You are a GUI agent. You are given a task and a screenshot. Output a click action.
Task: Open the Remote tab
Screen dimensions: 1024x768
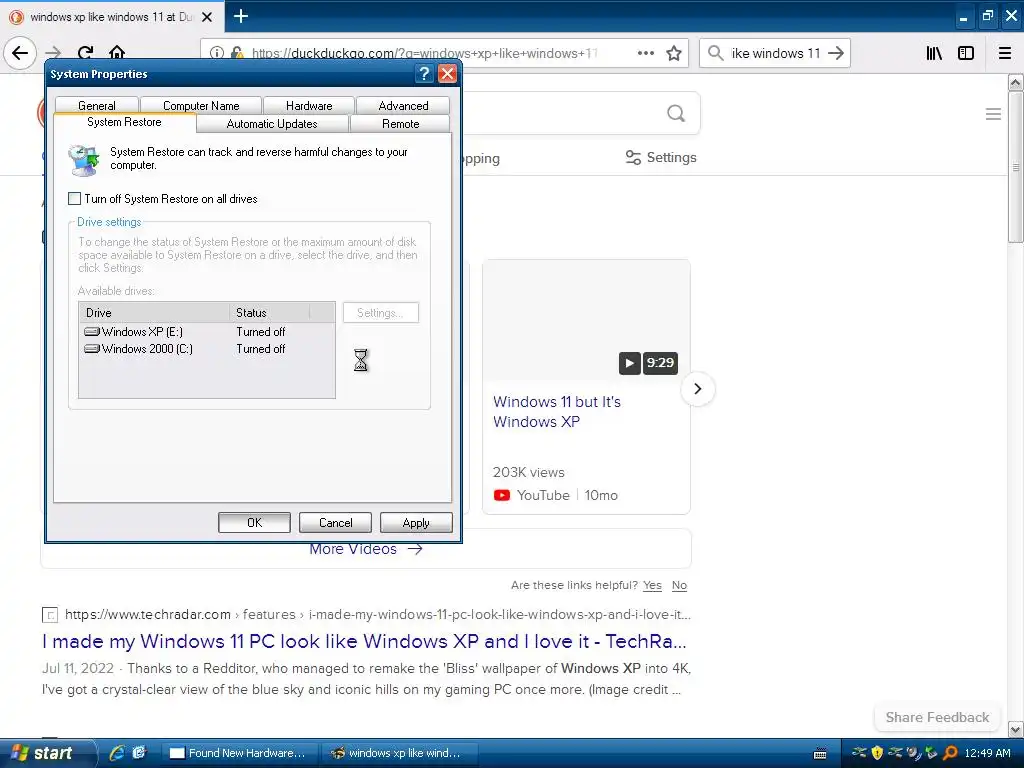pyautogui.click(x=400, y=123)
